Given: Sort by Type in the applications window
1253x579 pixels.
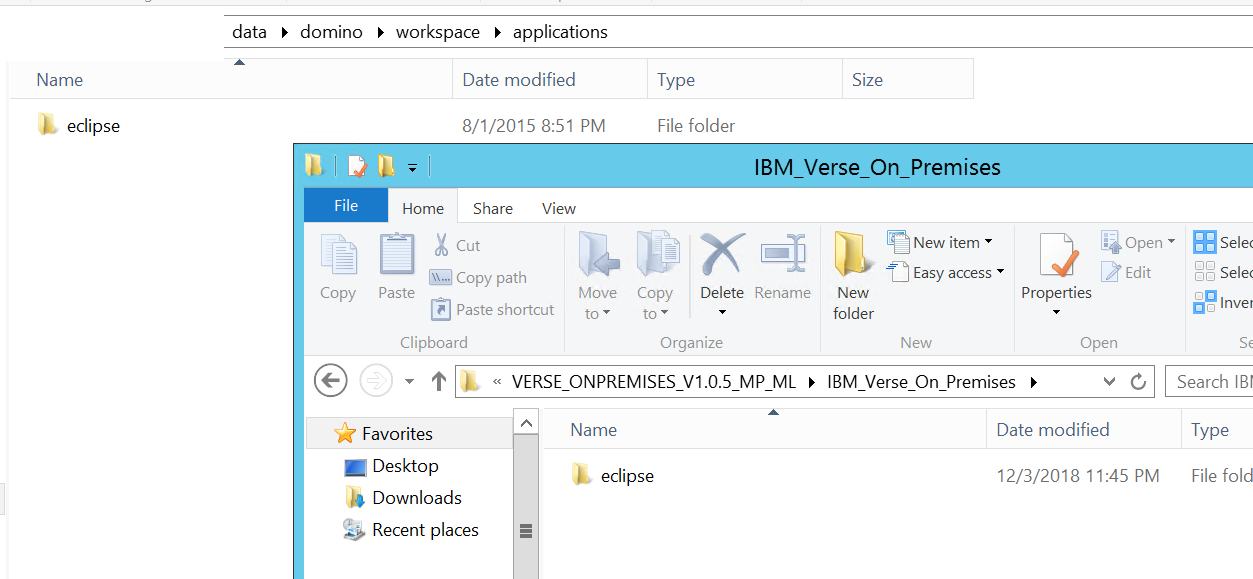Looking at the screenshot, I should (744, 80).
